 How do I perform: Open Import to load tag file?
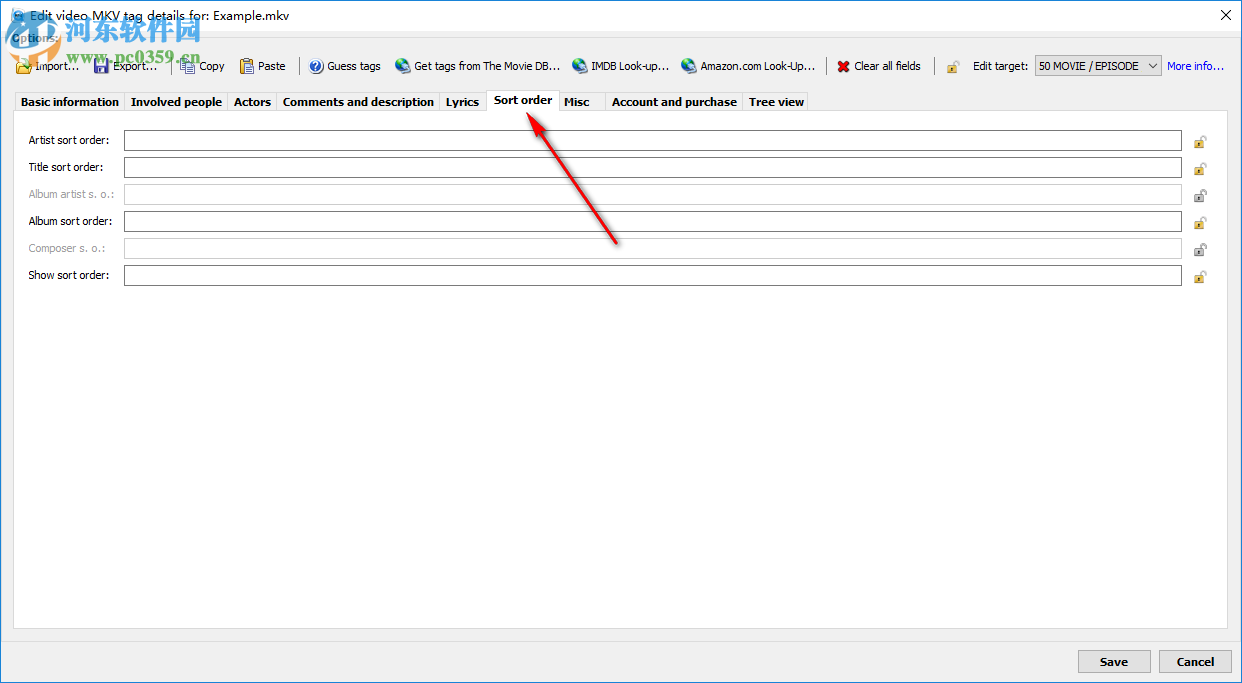(47, 65)
